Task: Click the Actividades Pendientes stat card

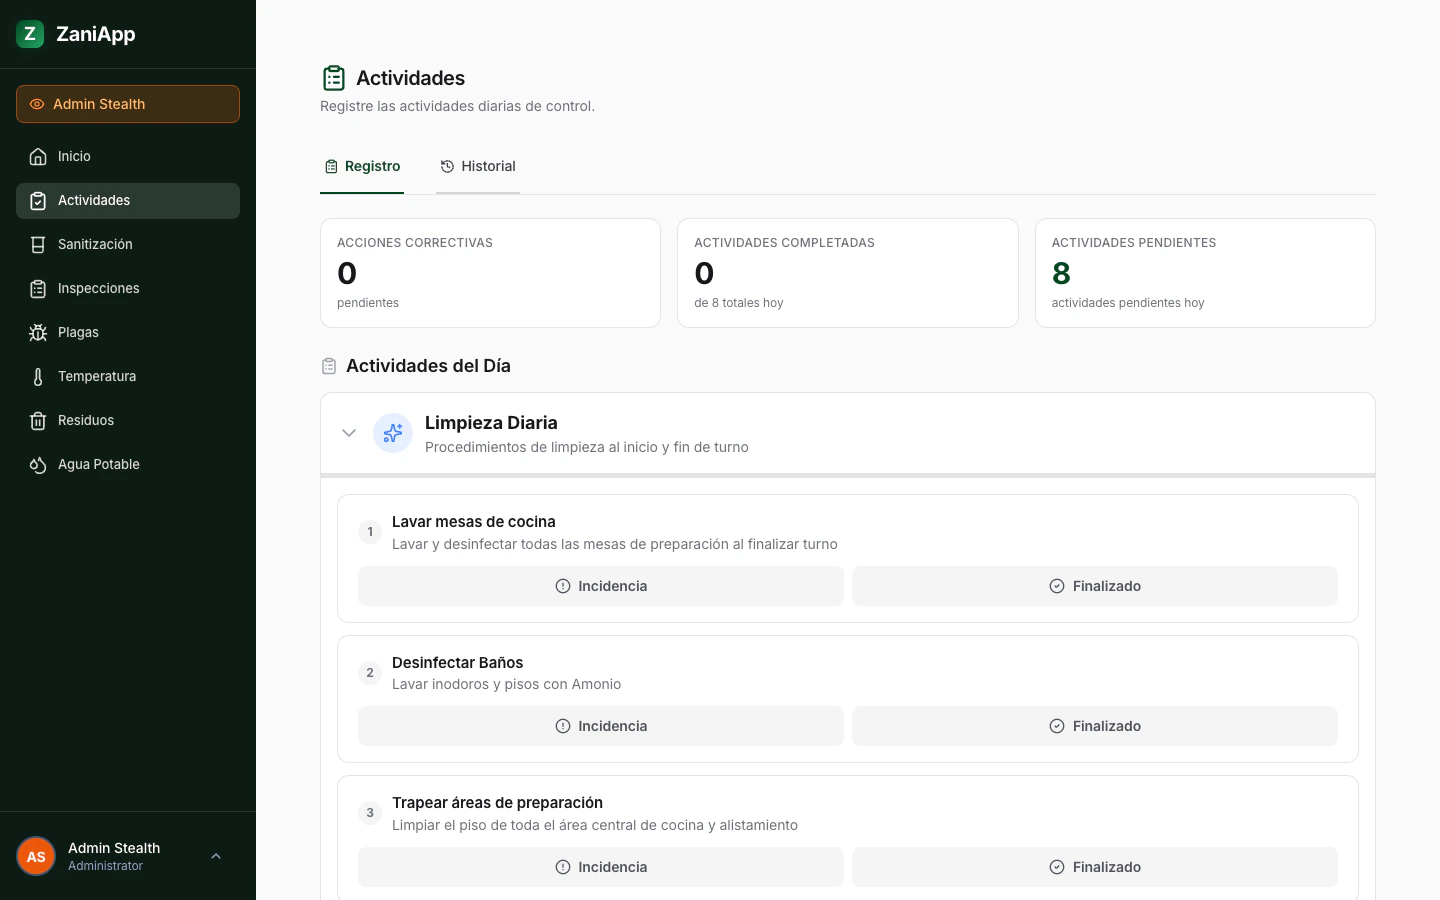Action: [x=1205, y=273]
